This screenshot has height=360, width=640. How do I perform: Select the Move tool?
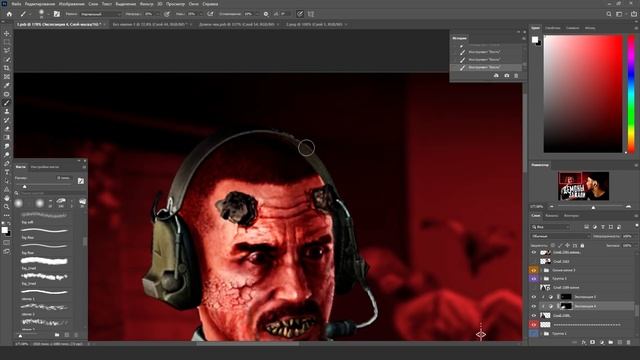tap(7, 33)
